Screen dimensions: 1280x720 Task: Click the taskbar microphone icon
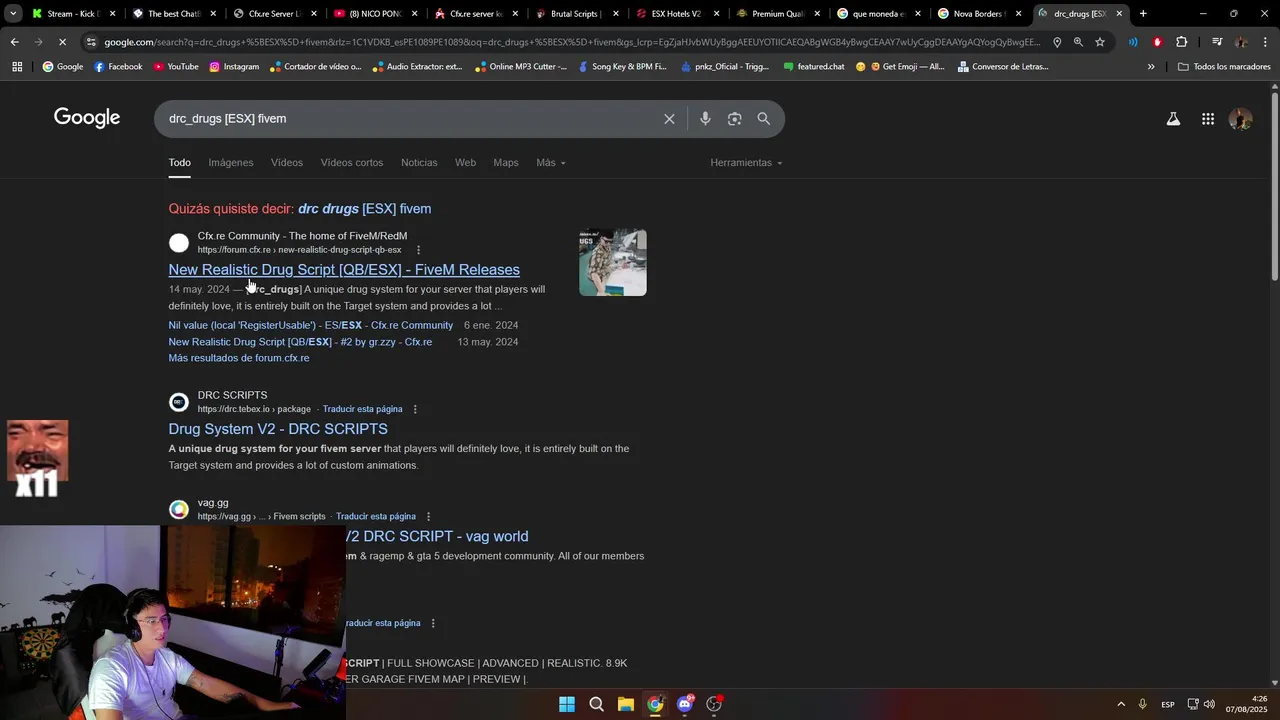(x=1142, y=704)
